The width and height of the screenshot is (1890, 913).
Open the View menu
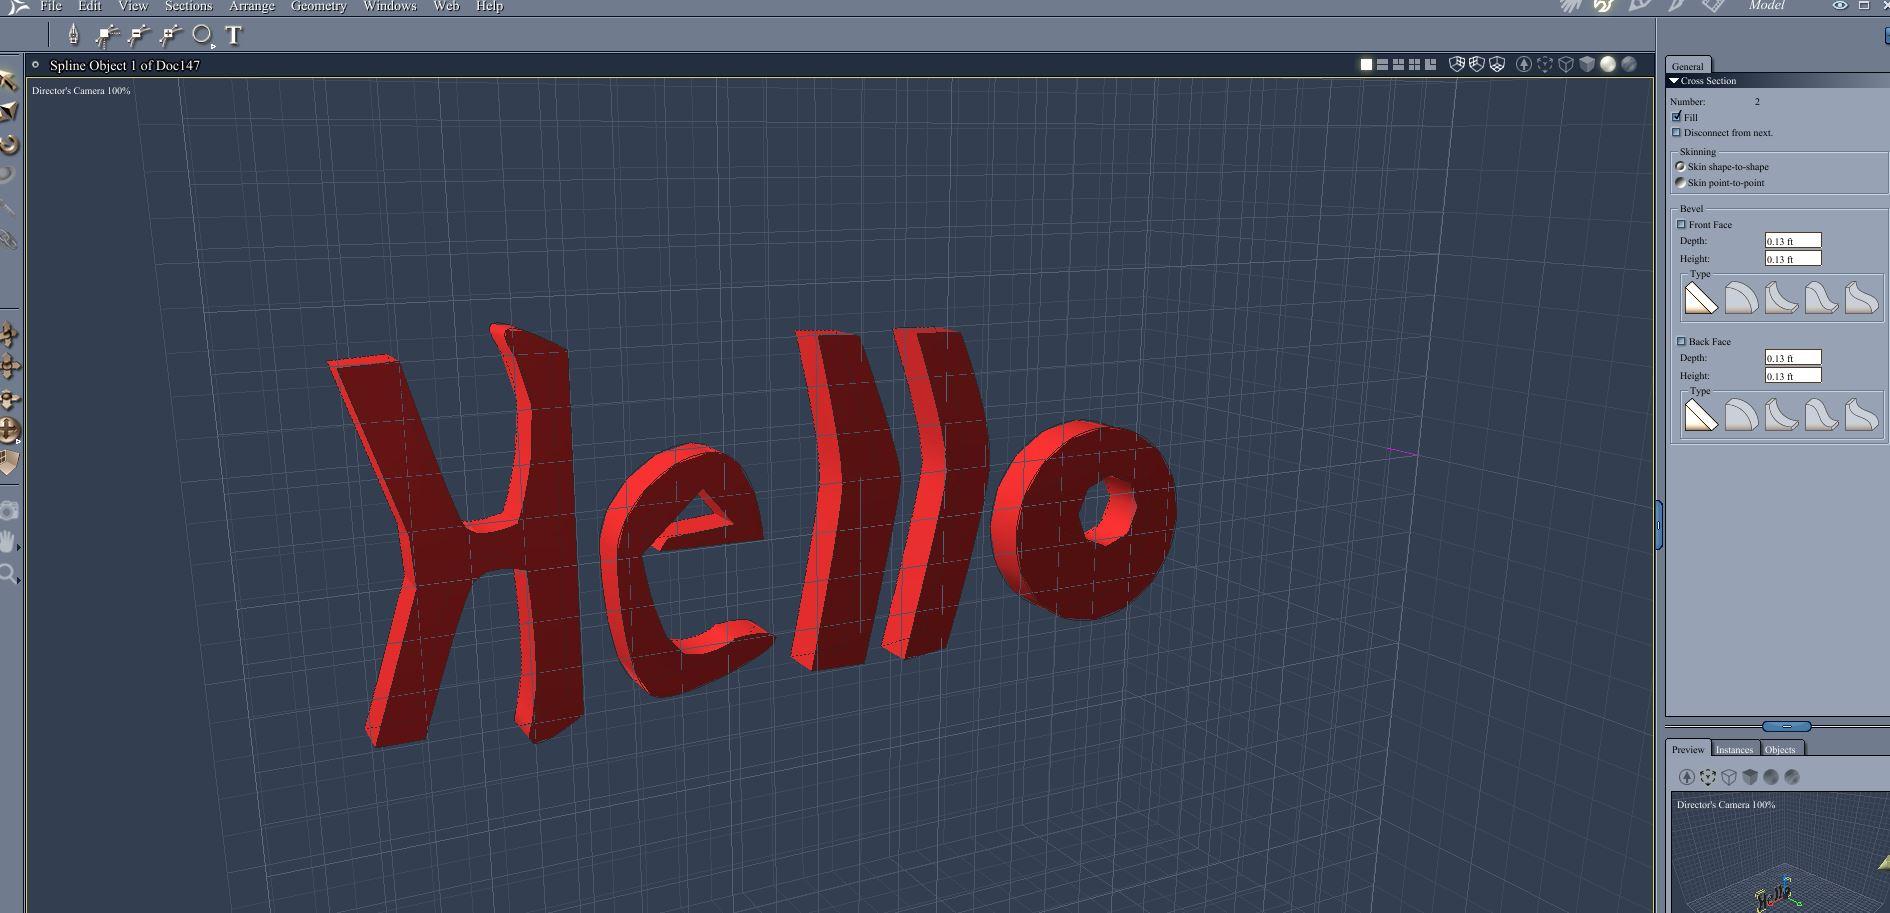click(133, 6)
